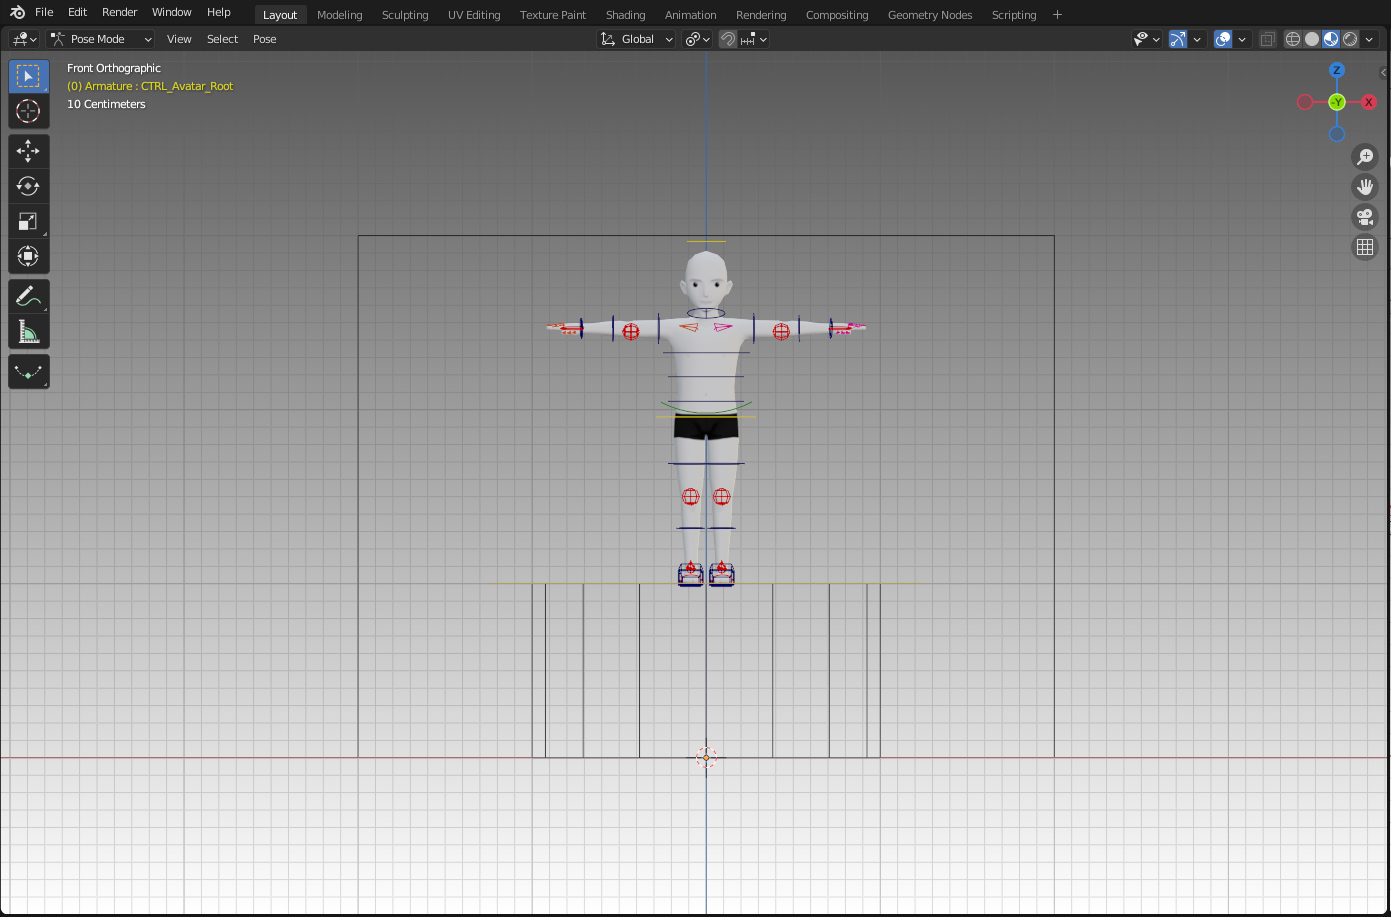Open the transform pivot point dropdown
Screen dimensions: 1391x917
697,39
